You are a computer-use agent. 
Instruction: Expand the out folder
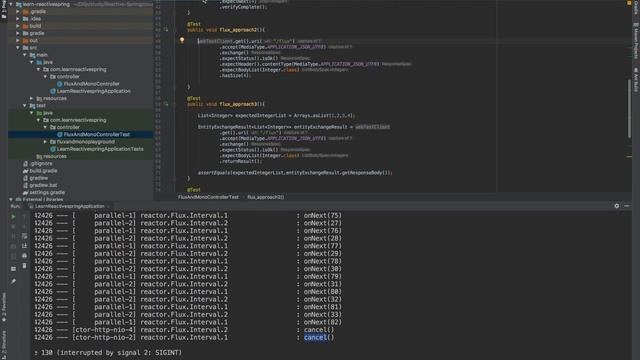[18, 40]
